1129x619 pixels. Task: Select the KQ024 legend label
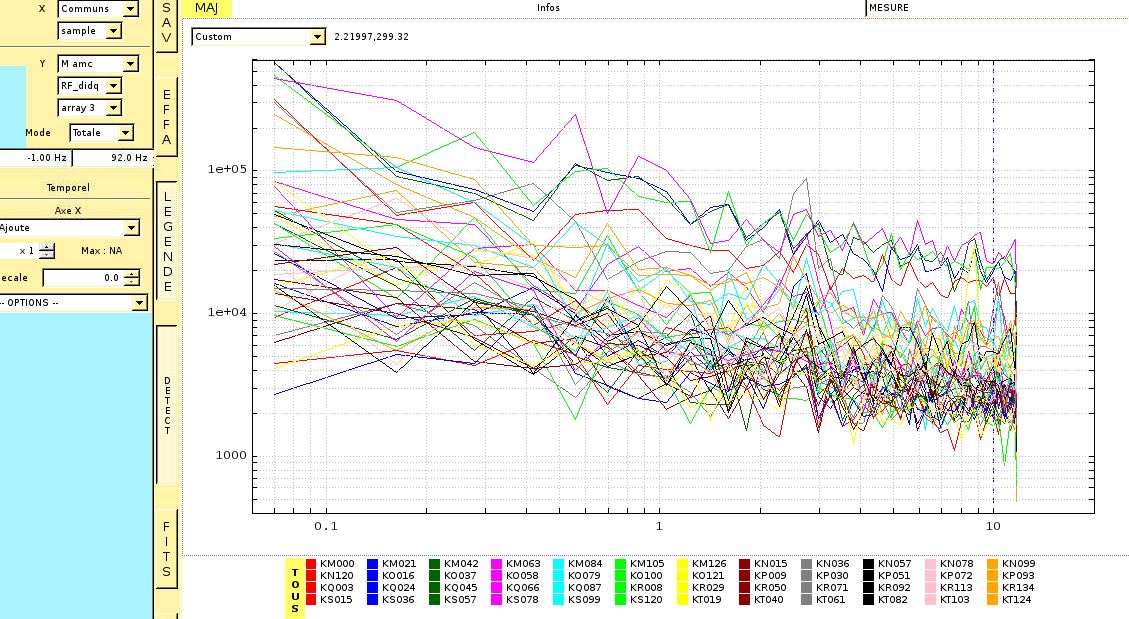[x=398, y=588]
